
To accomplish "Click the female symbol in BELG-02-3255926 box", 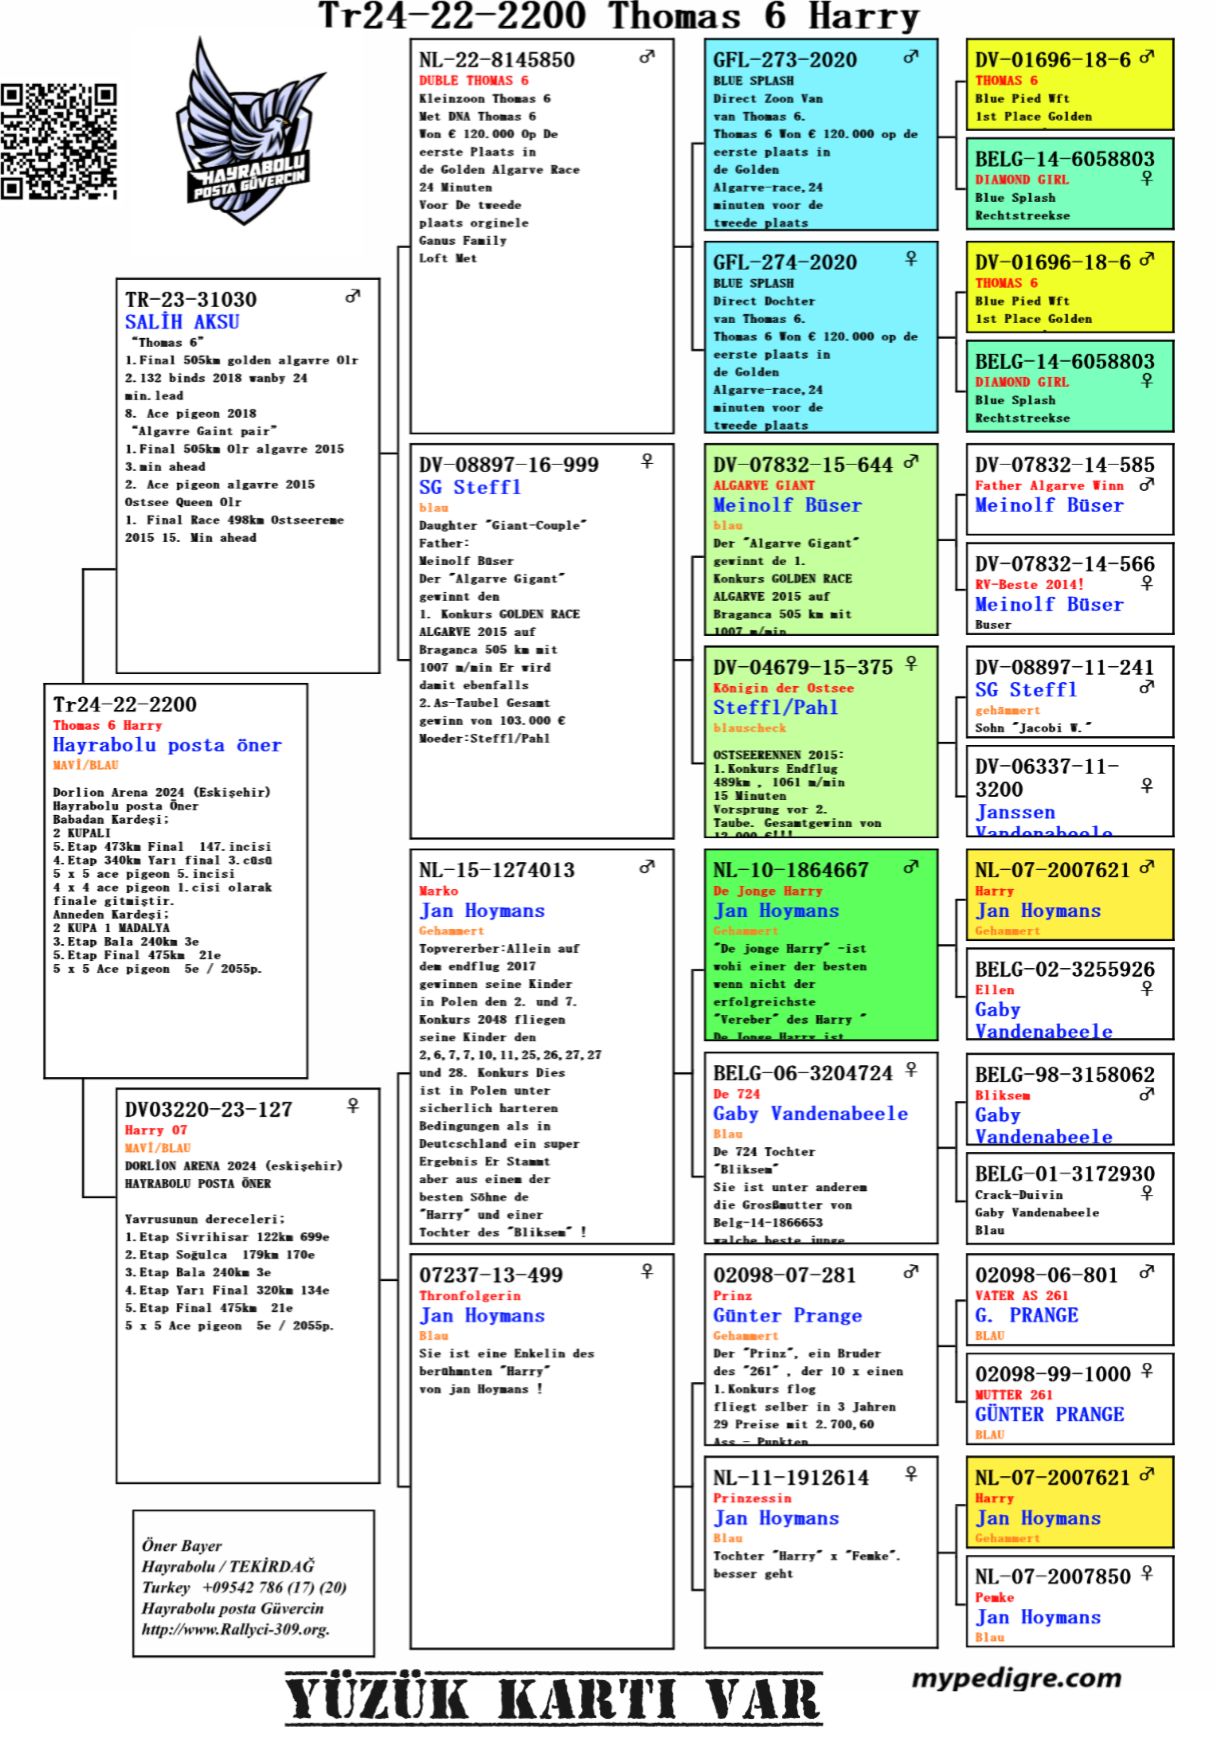I will tap(1147, 988).
